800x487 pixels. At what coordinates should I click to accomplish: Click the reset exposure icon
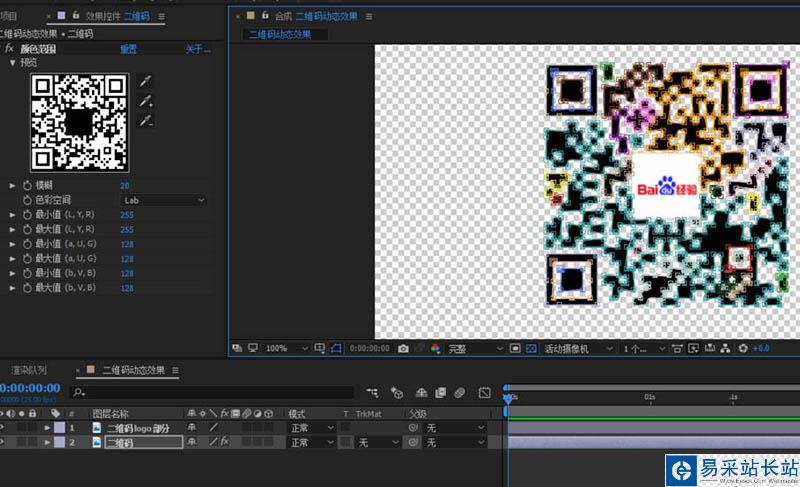743,348
